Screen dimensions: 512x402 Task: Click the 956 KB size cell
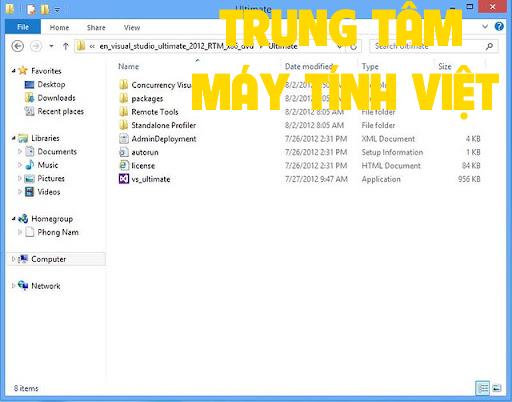(x=469, y=179)
